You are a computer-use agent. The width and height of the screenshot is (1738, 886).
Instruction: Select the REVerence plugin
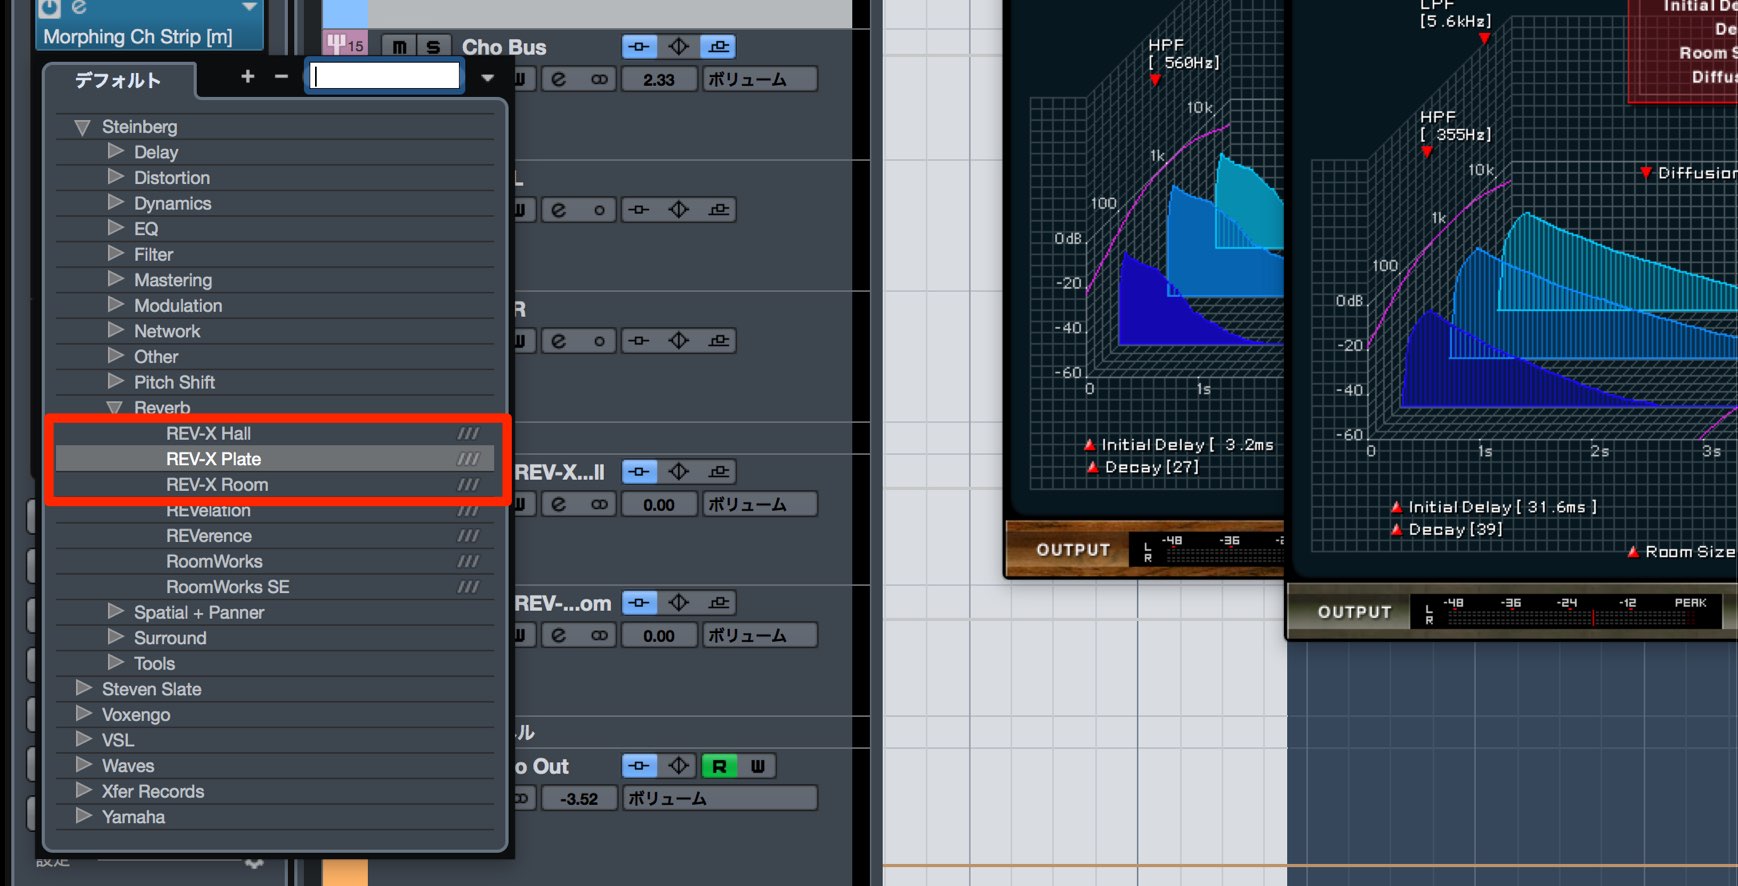click(275, 535)
